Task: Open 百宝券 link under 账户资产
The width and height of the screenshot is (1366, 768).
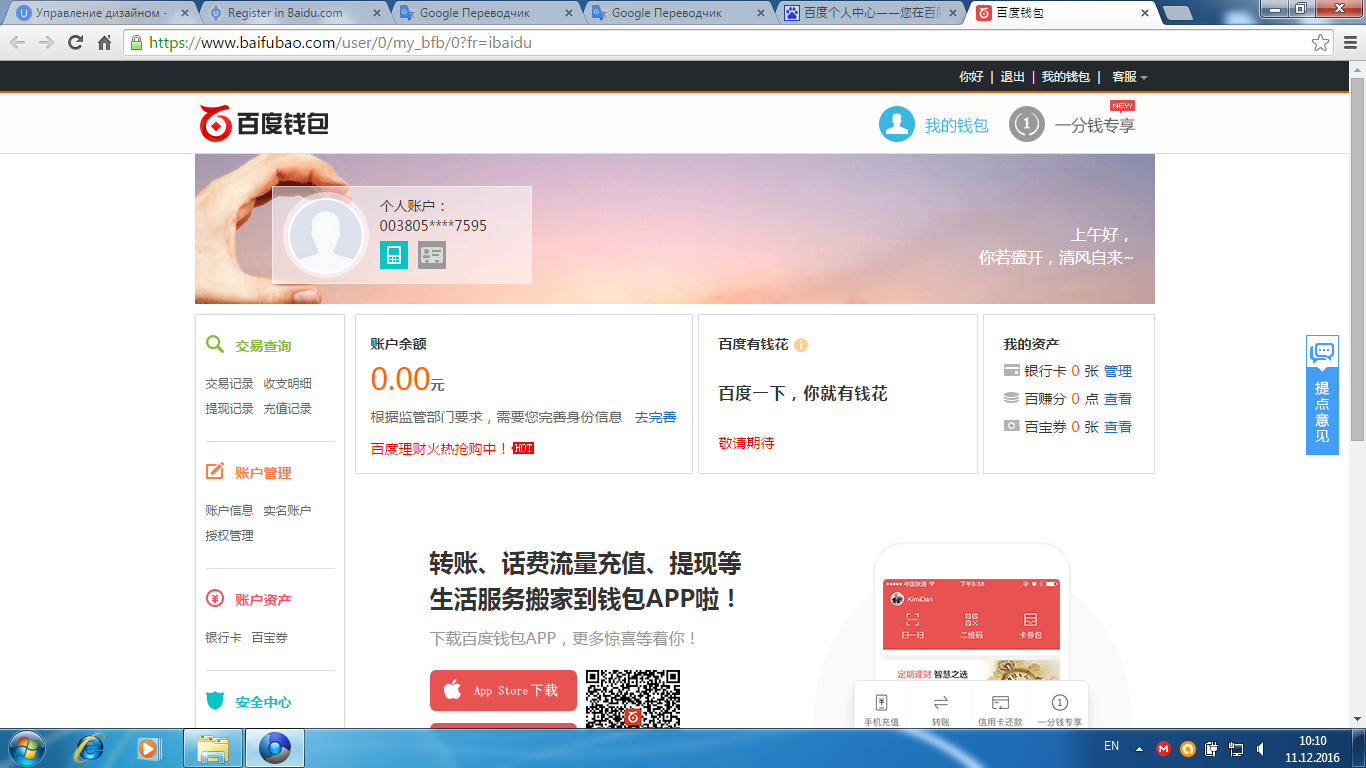Action: pyautogui.click(x=270, y=637)
